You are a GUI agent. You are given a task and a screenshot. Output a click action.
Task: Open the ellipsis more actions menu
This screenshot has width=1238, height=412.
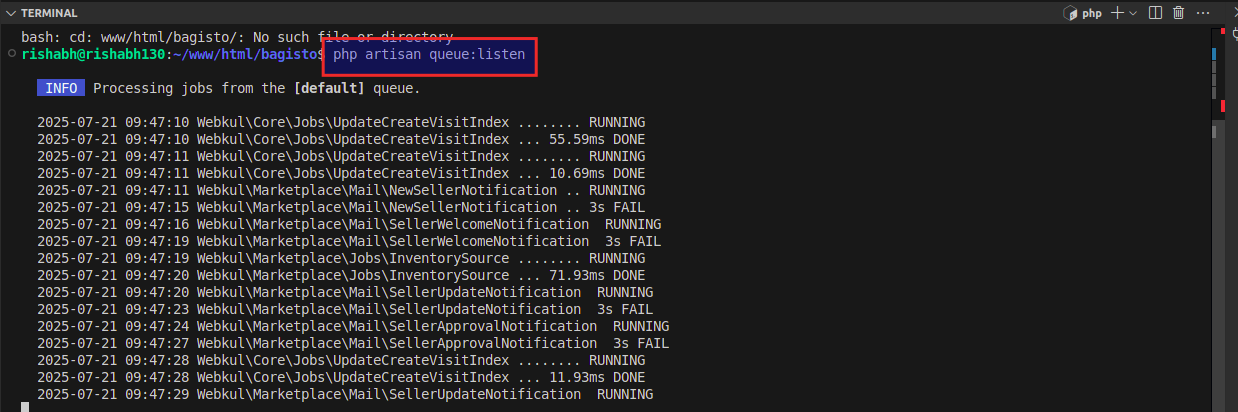pyautogui.click(x=1202, y=13)
